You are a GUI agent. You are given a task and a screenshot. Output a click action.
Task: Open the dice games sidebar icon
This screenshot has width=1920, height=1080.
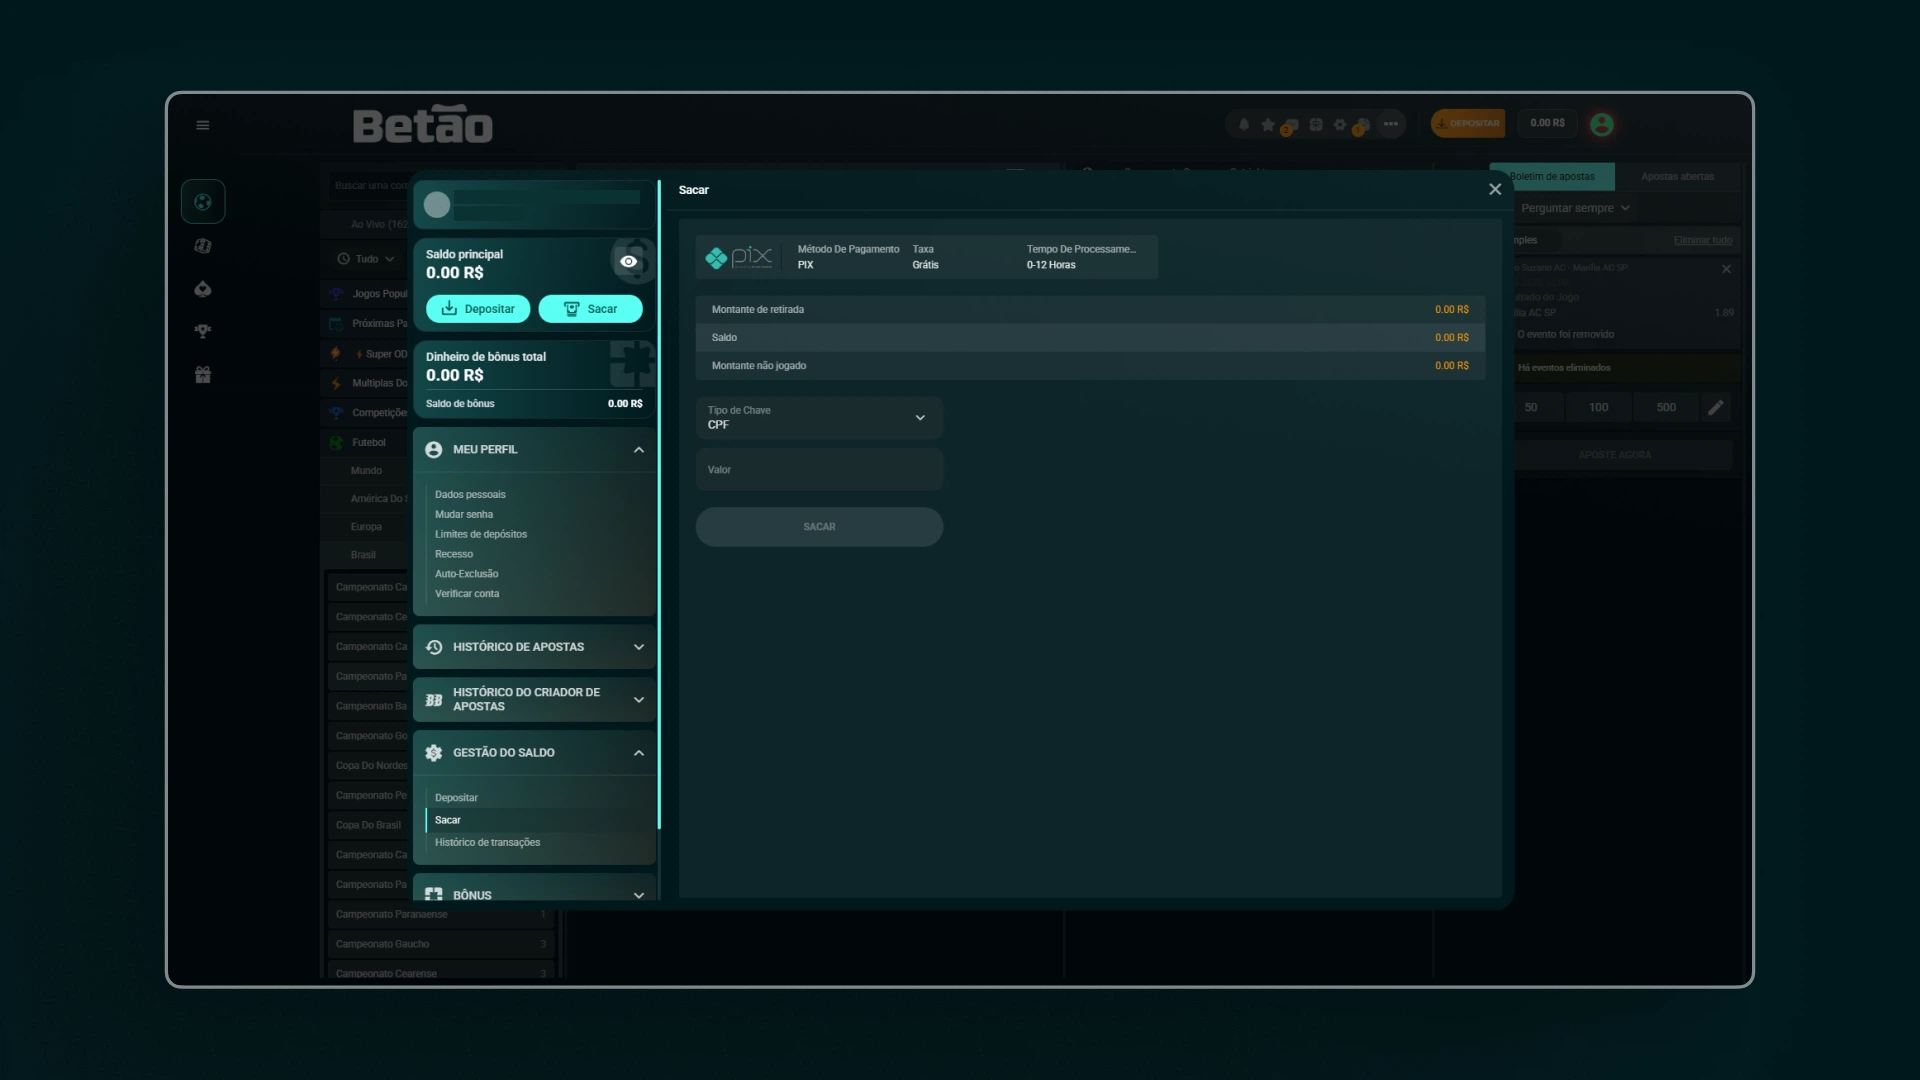click(x=203, y=246)
